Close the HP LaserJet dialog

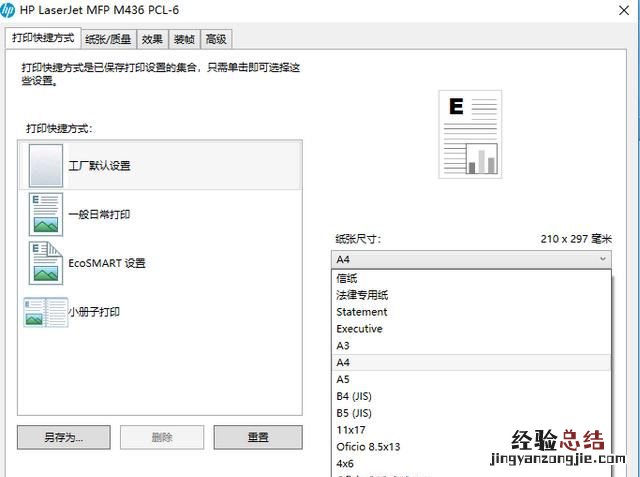pyautogui.click(x=624, y=10)
